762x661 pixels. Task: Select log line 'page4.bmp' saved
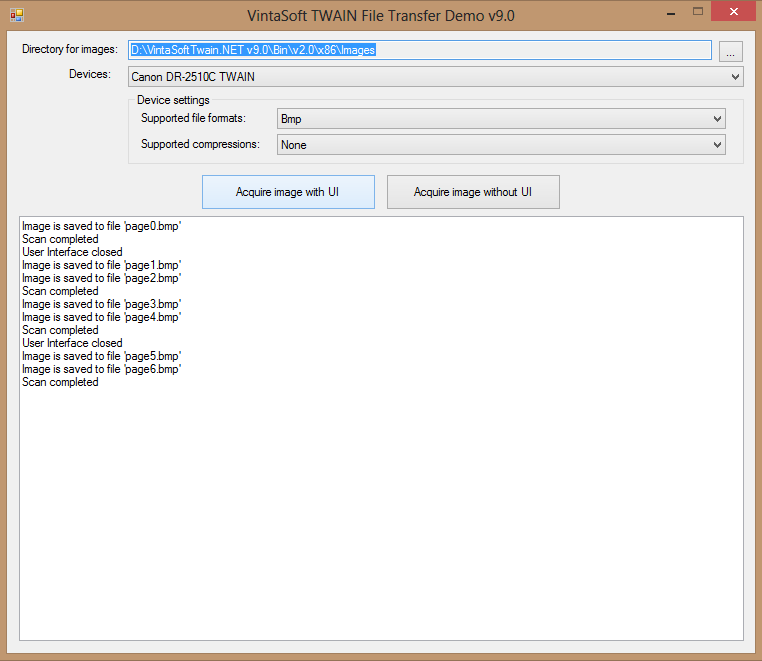pyautogui.click(x=102, y=317)
